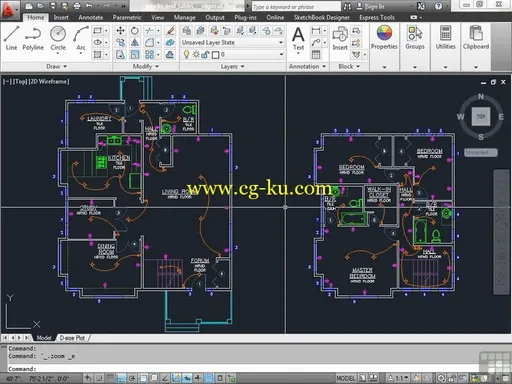This screenshot has width=512, height=384.
Task: Open the Utilities panel button
Action: [446, 38]
